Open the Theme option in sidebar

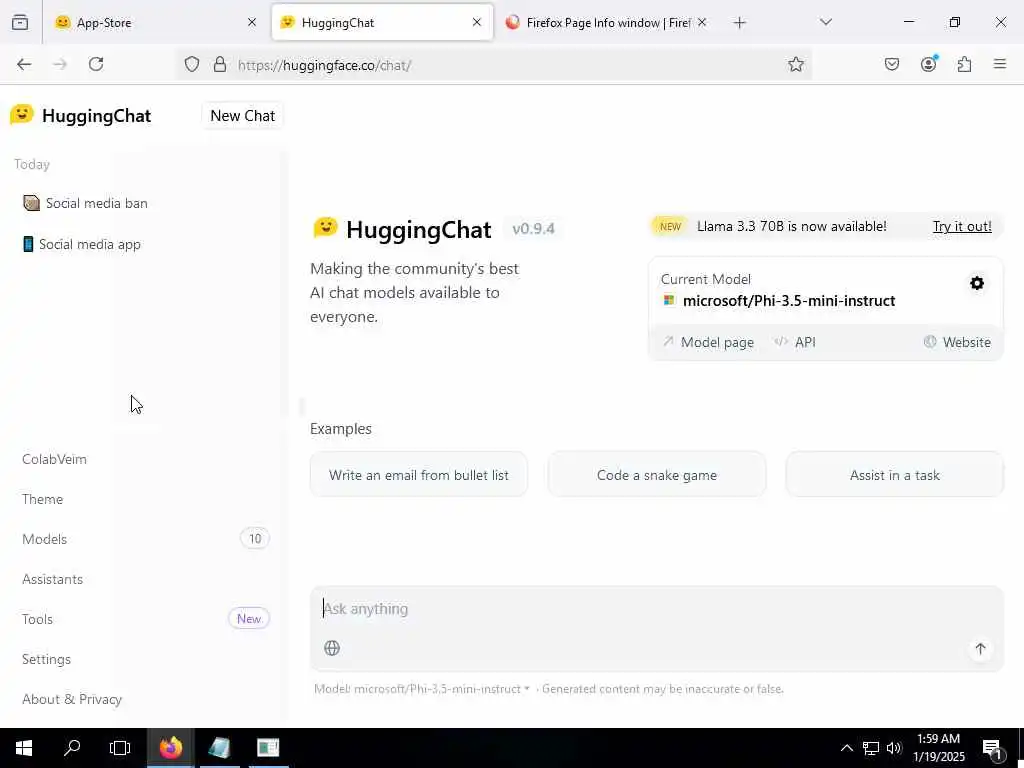click(x=42, y=499)
